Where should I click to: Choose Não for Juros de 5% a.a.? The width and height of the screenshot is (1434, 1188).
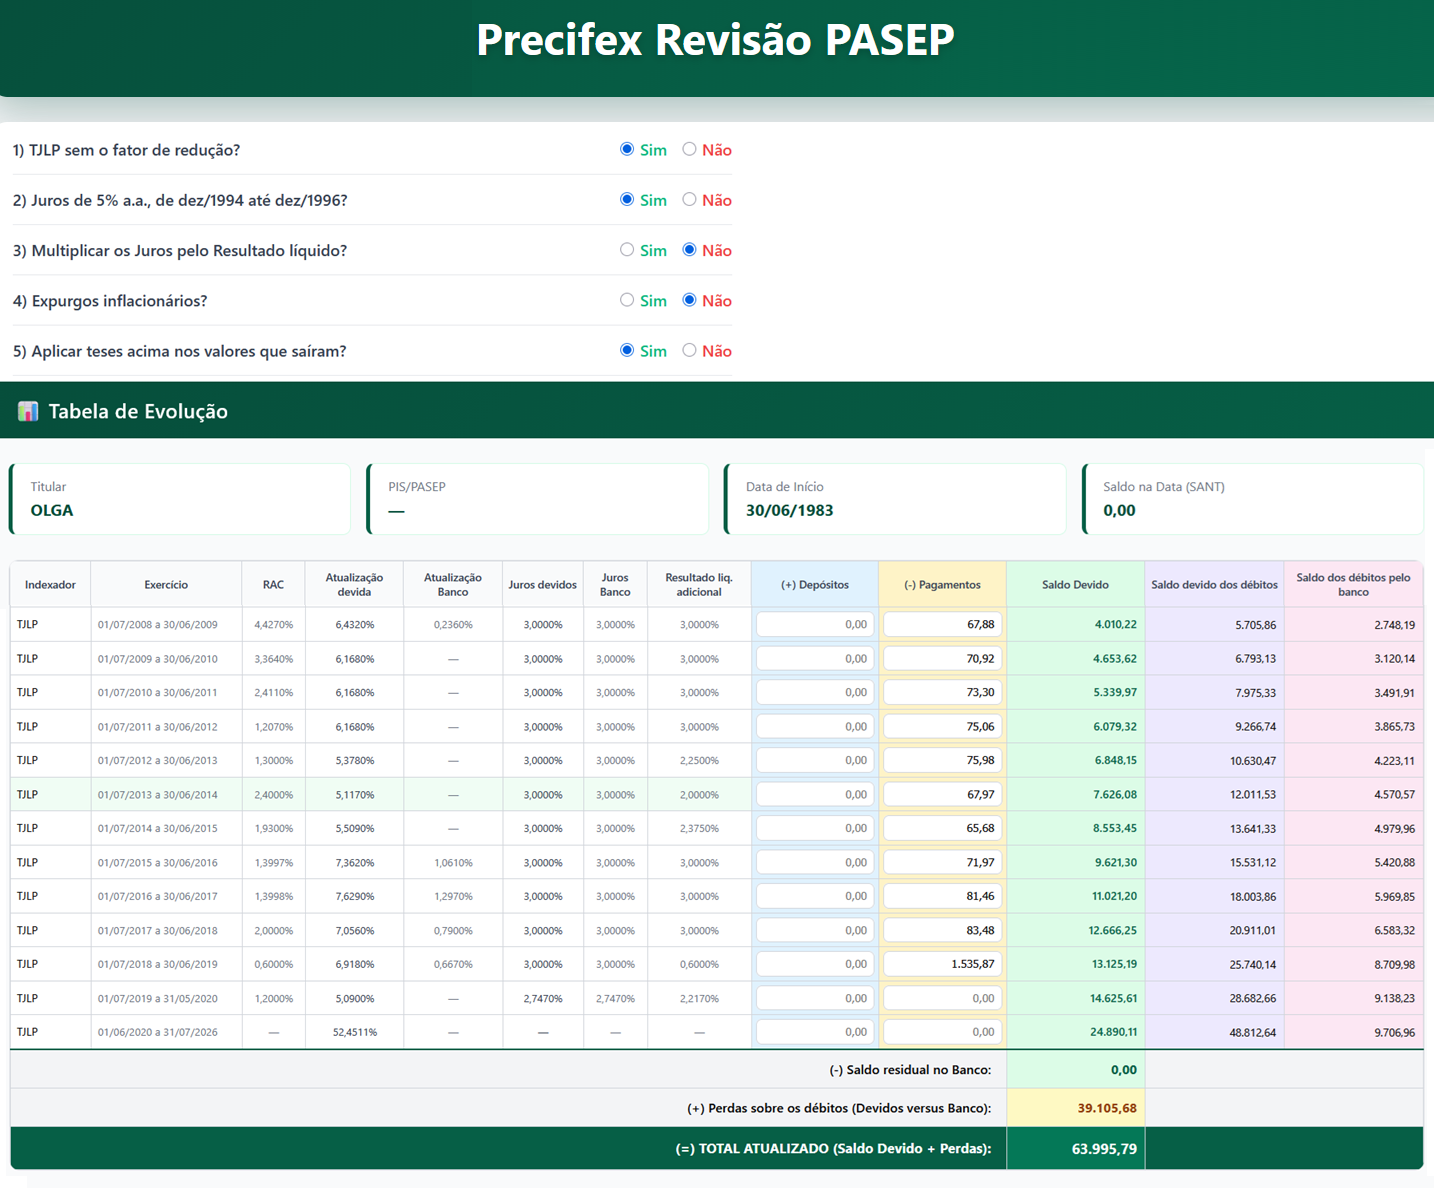[x=689, y=199]
